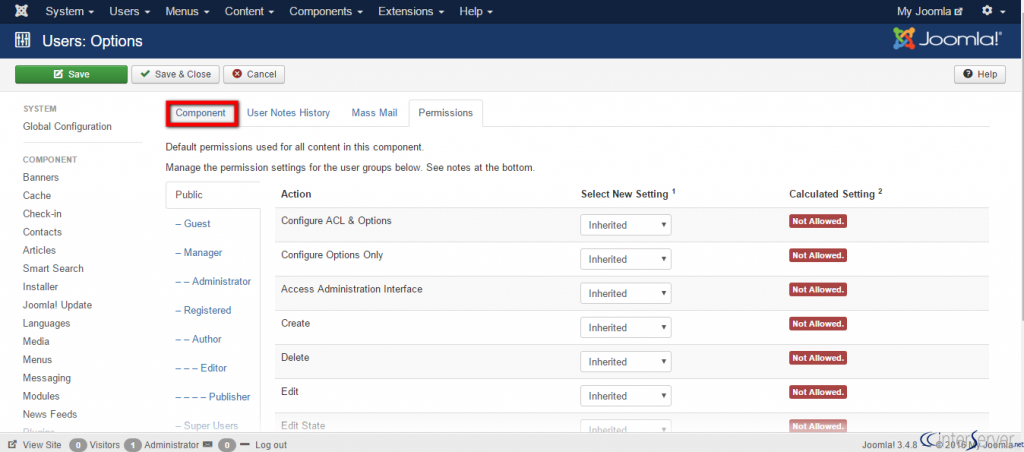Open News Feeds component options
Image resolution: width=1024 pixels, height=452 pixels.
(50, 415)
